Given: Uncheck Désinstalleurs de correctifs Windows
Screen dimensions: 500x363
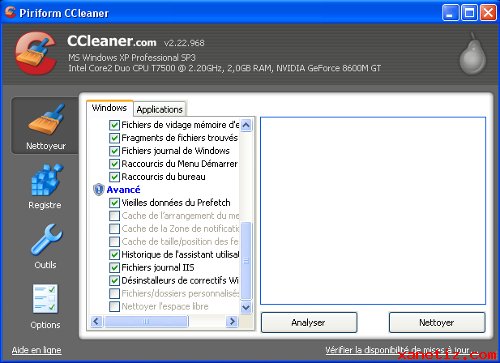Looking at the screenshot, I should 114,281.
